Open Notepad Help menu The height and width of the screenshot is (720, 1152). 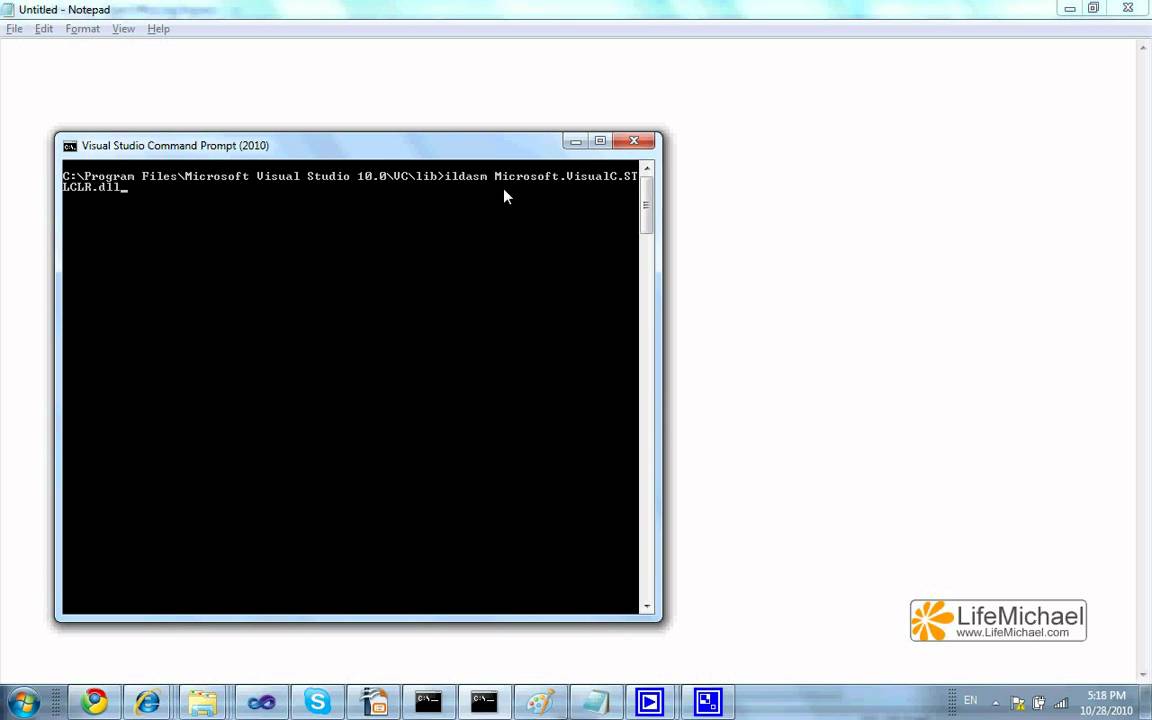[x=159, y=29]
